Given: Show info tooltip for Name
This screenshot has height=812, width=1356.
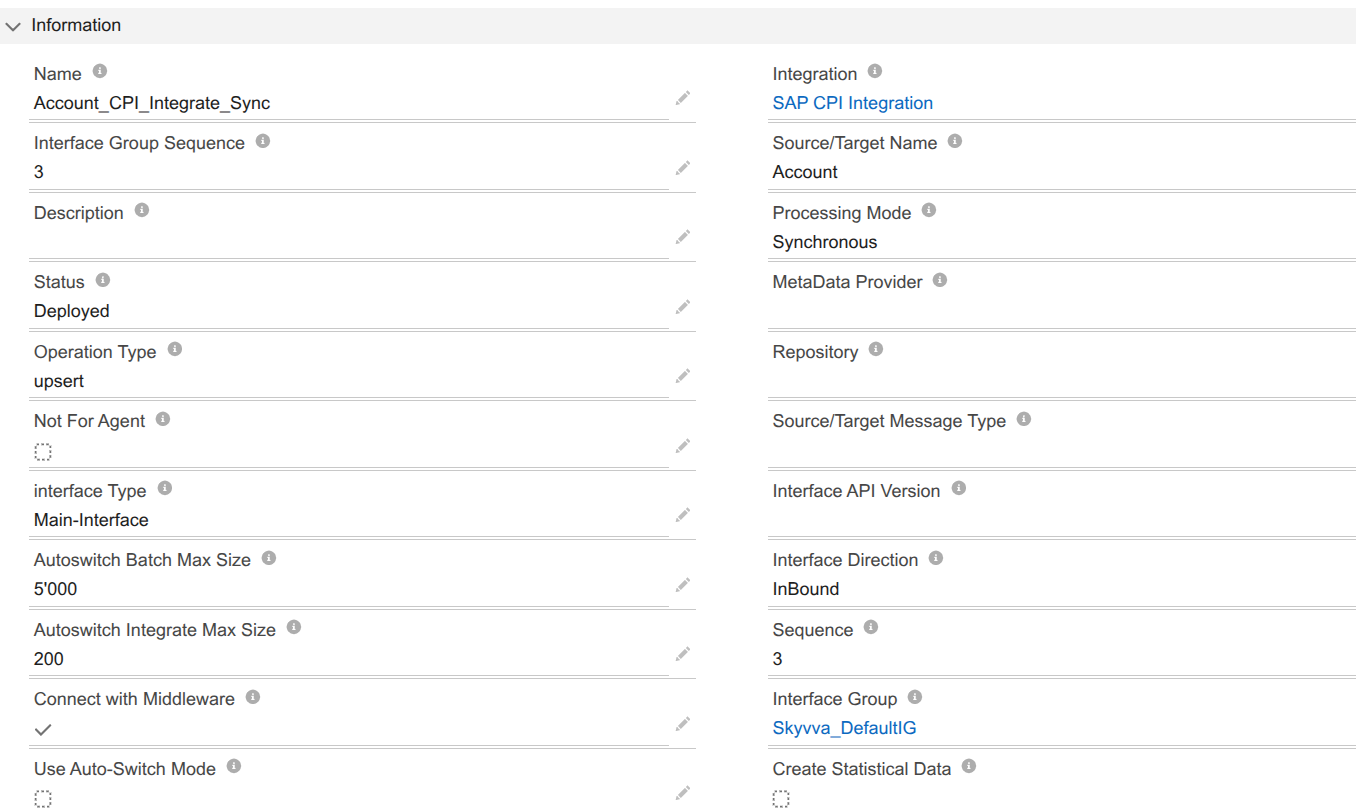Looking at the screenshot, I should pos(99,72).
